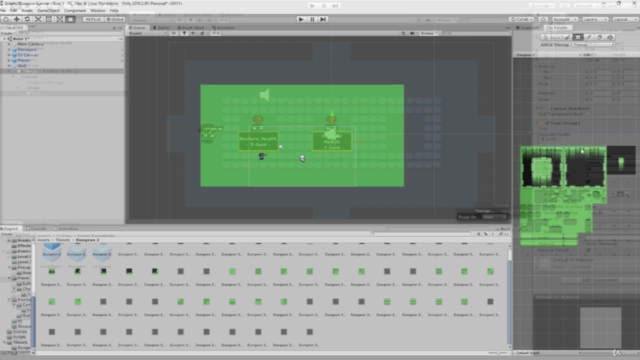Viewport: 640px width, 360px height.
Task: Open the Collab dropdown
Action: 521,19
